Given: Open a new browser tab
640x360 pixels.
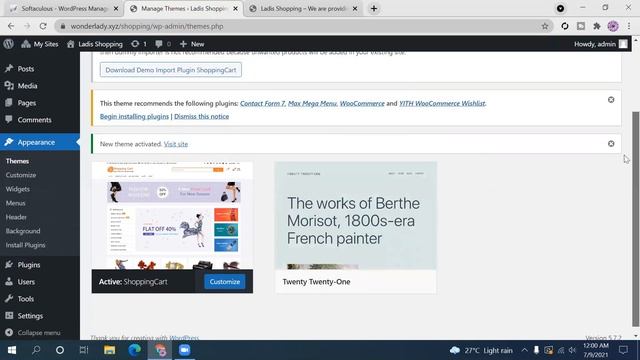Looking at the screenshot, I should click(374, 8).
